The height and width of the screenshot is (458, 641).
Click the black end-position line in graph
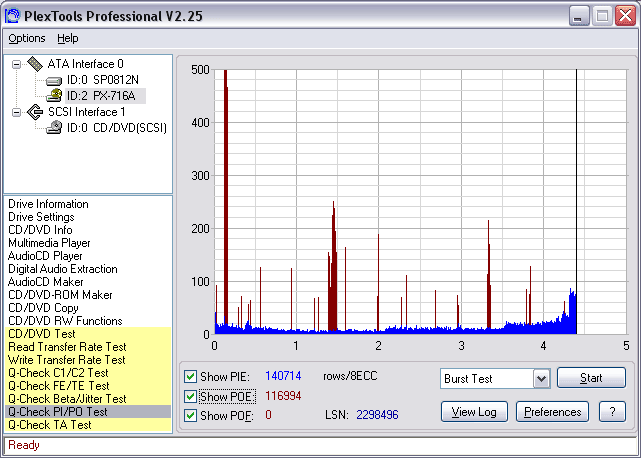pyautogui.click(x=576, y=202)
